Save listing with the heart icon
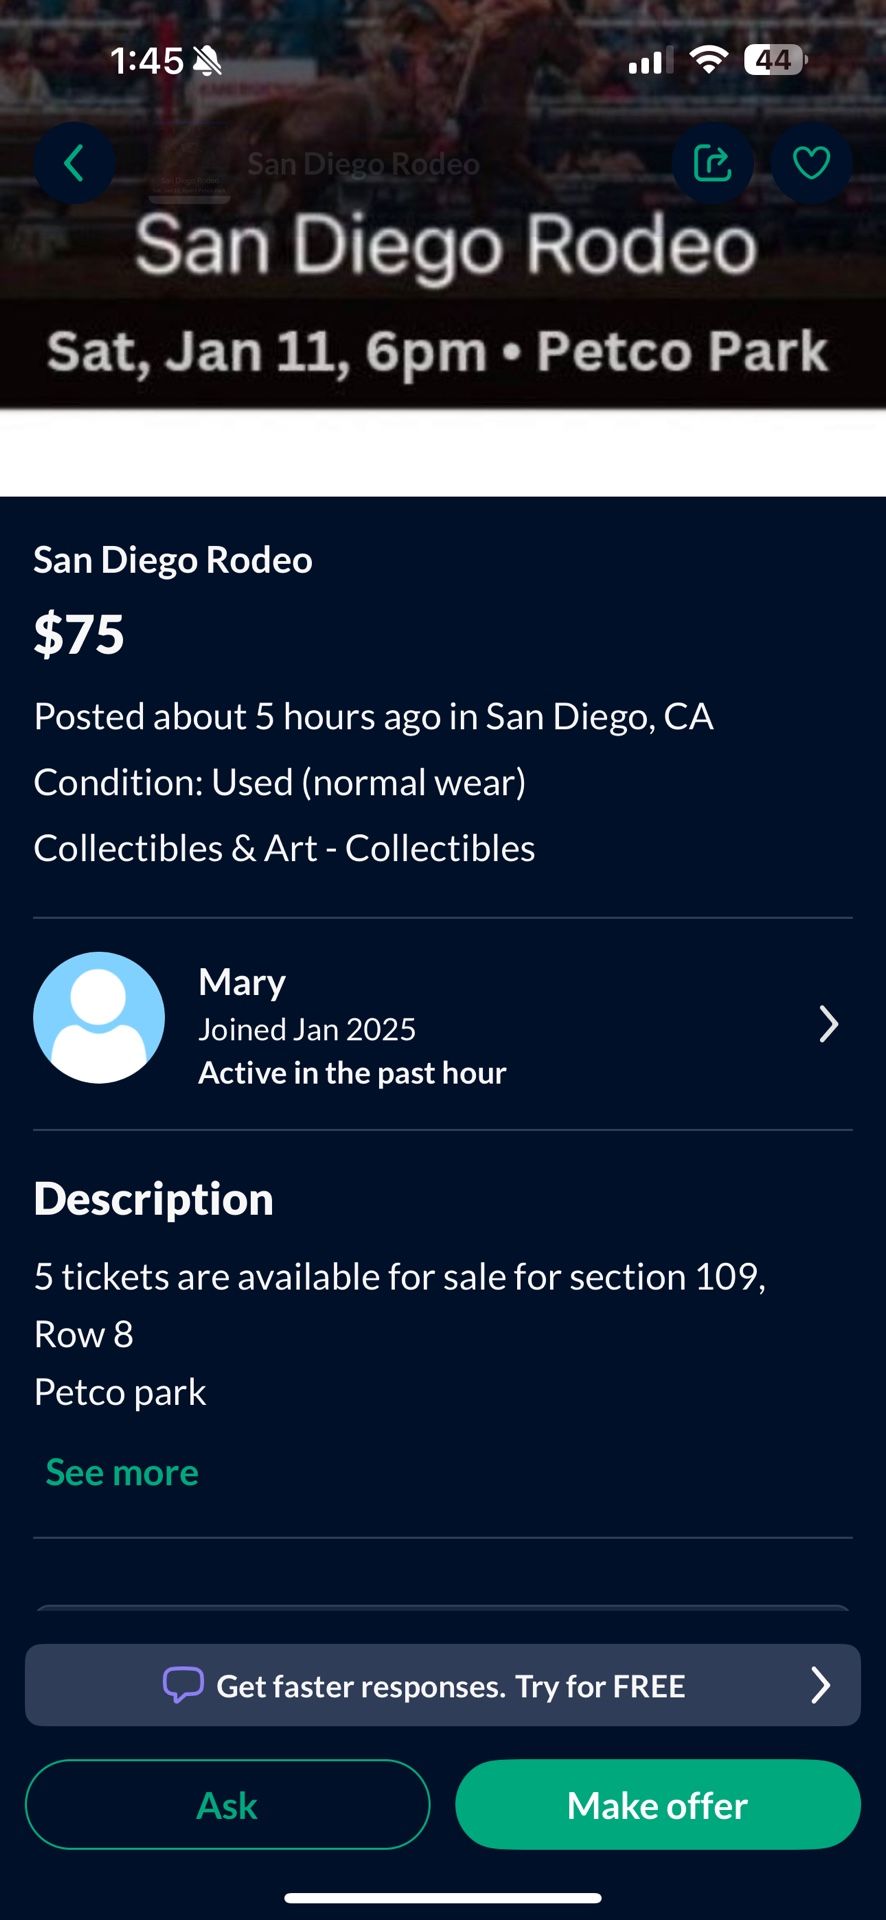 tap(811, 163)
